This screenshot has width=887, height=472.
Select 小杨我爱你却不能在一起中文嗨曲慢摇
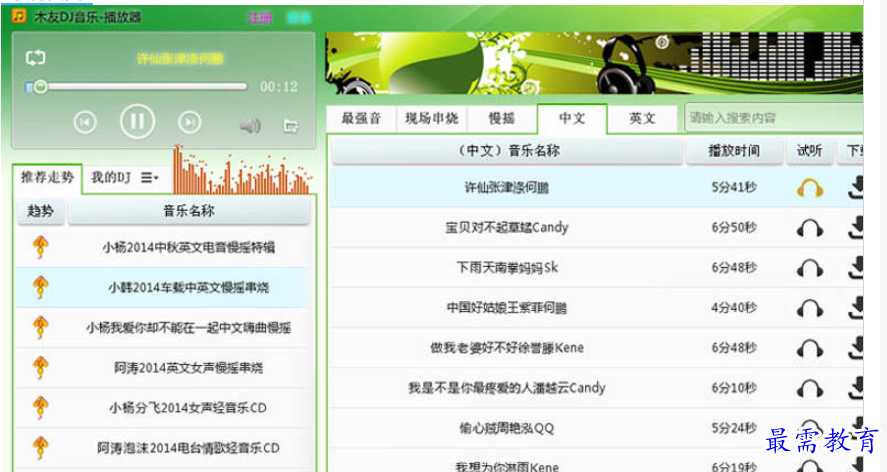188,328
